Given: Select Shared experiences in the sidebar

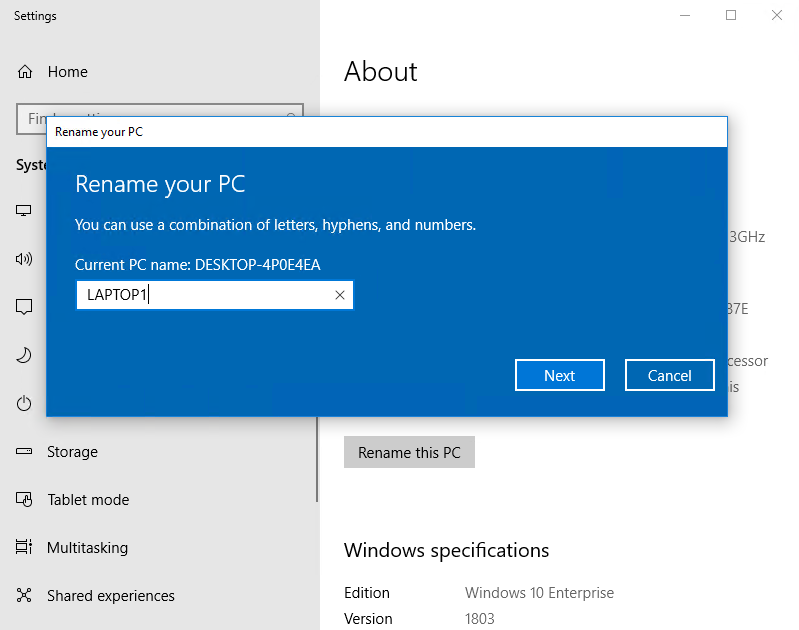Looking at the screenshot, I should [110, 596].
